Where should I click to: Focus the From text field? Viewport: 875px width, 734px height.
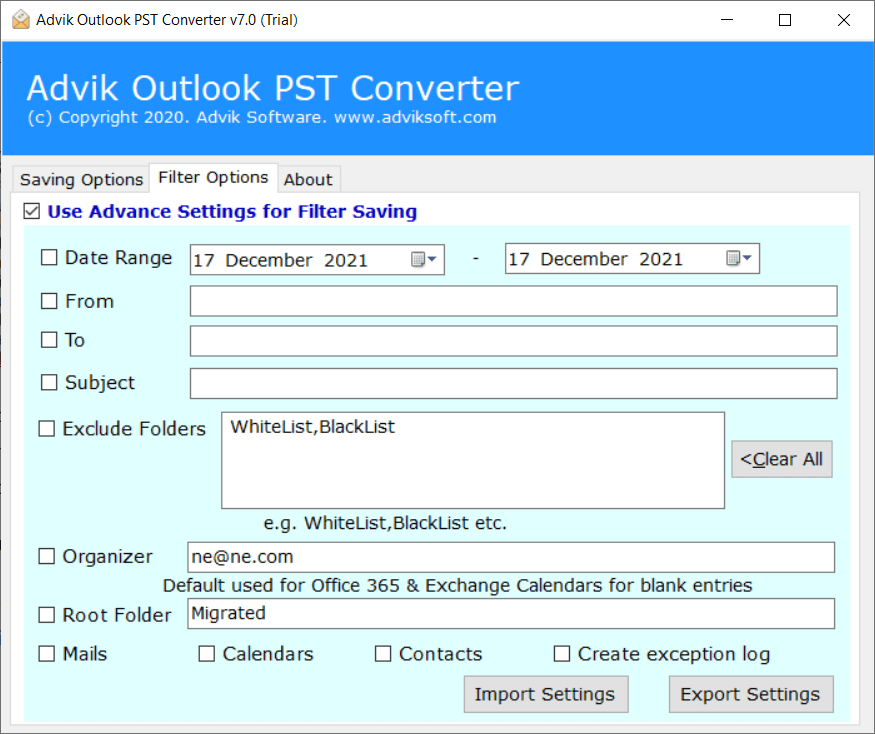tap(513, 301)
